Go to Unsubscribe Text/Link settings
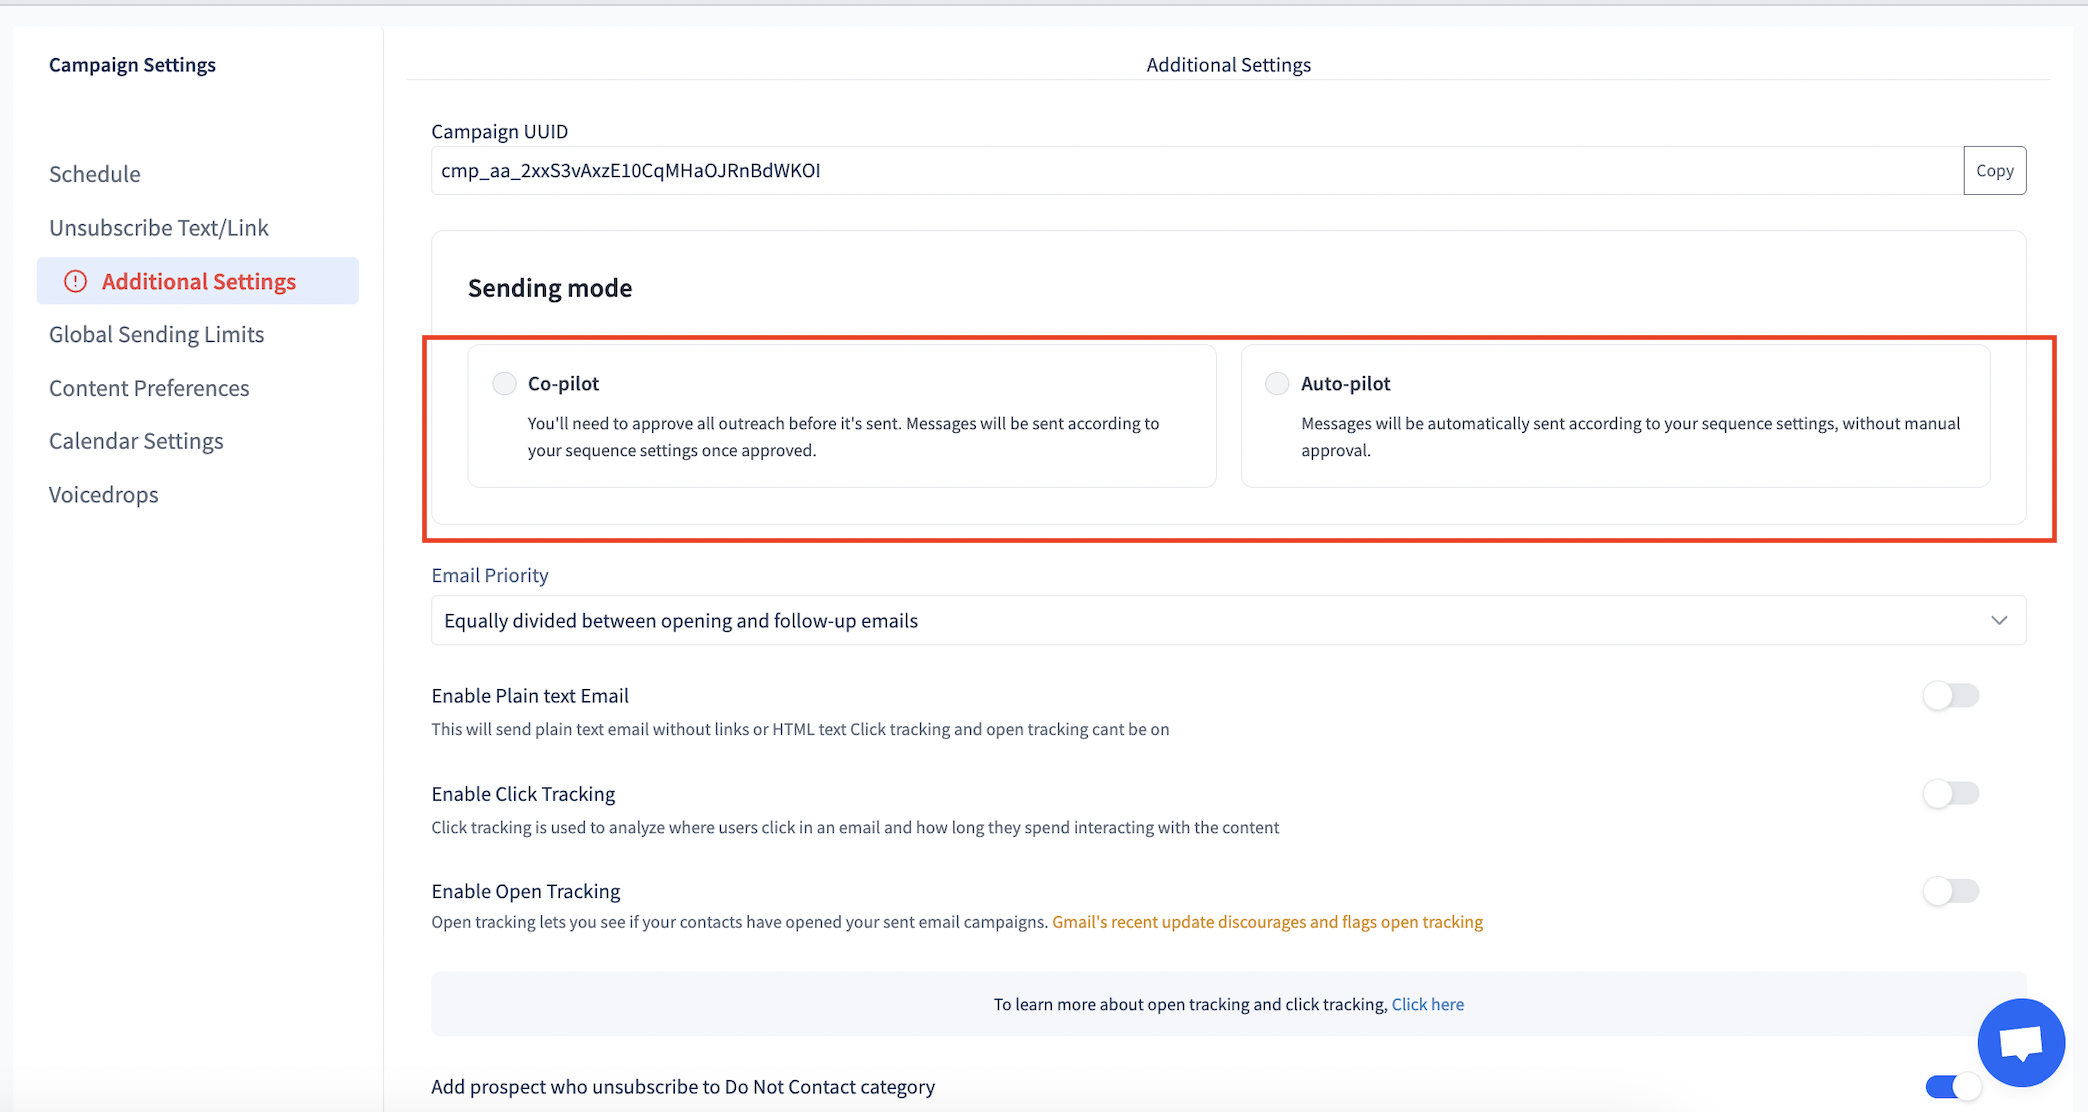The image size is (2088, 1112). point(159,228)
